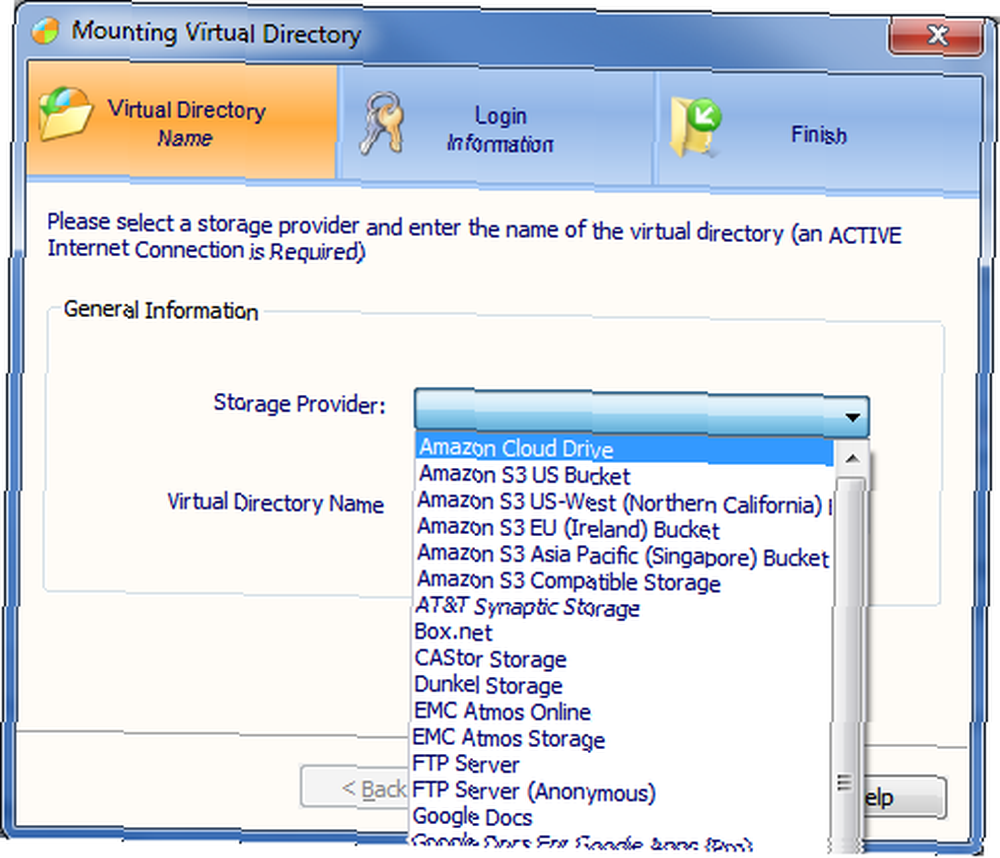Click the keys icon for Login Information

click(381, 123)
